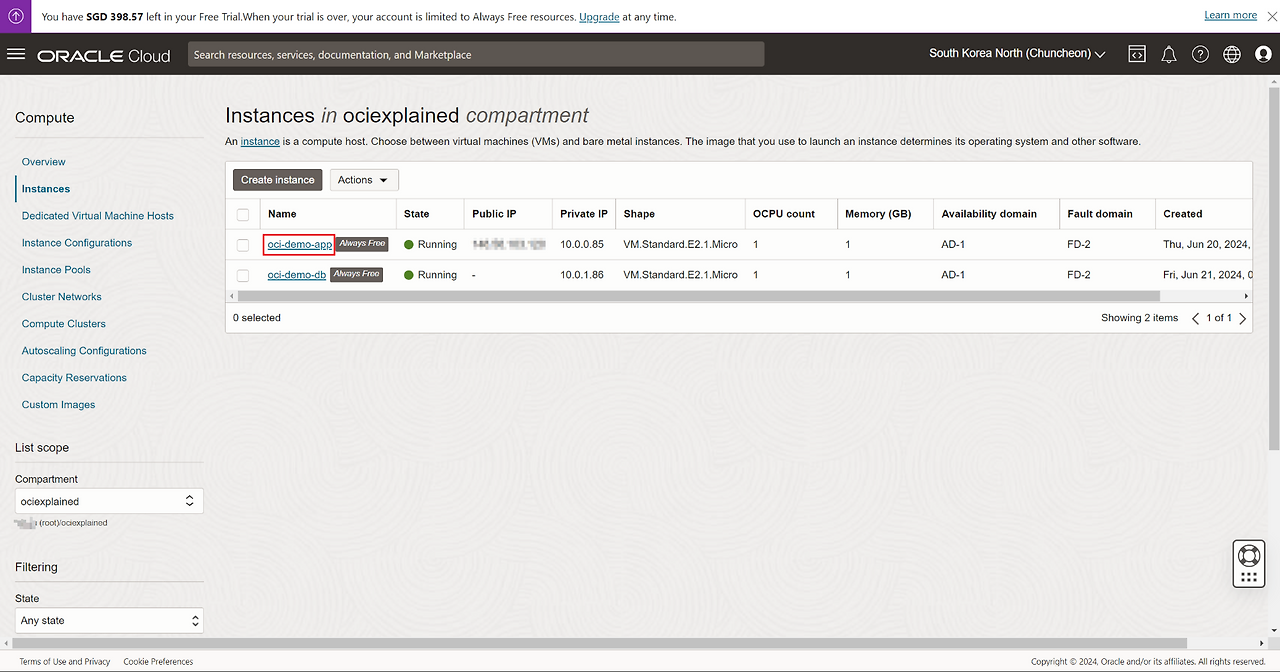Open the notifications bell

(x=1168, y=54)
